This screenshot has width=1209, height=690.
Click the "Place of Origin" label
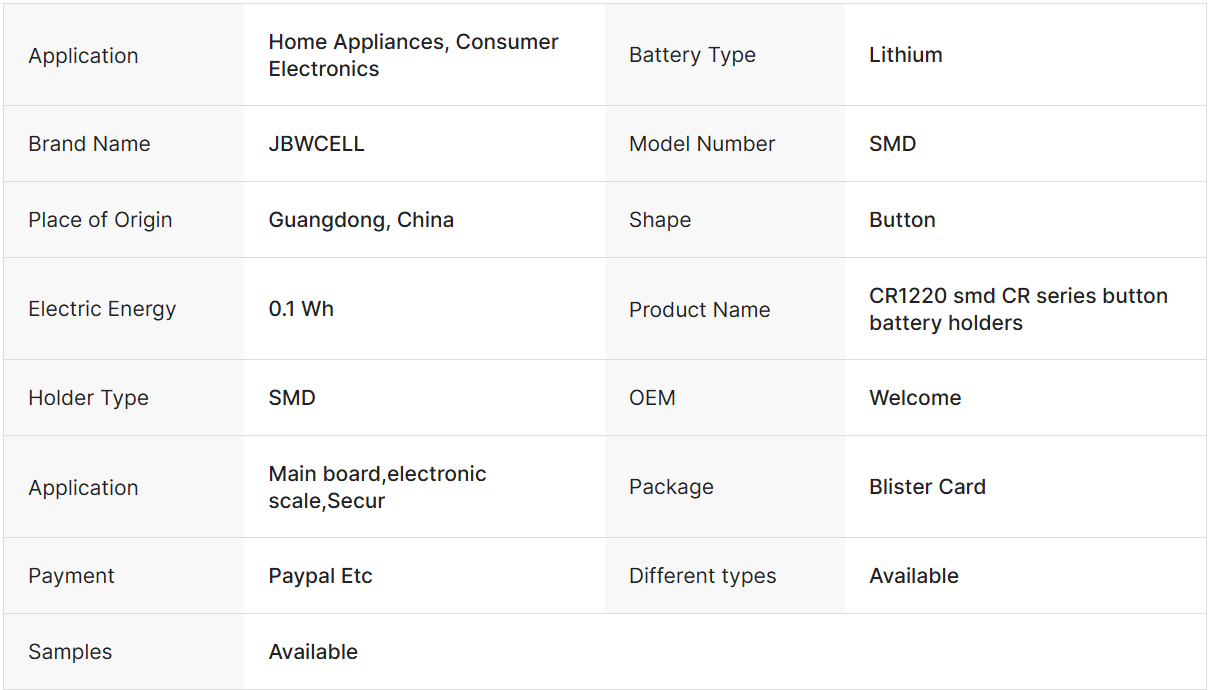100,220
